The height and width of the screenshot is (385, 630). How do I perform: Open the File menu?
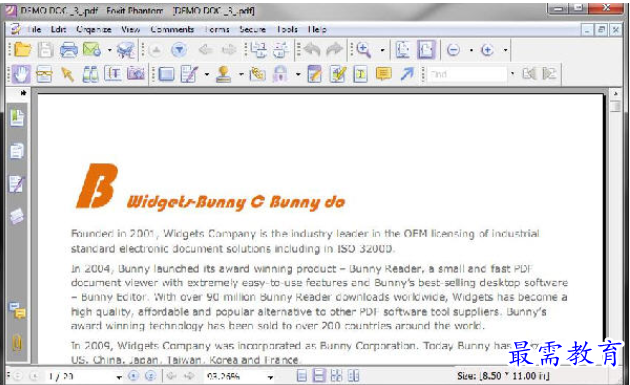click(34, 29)
